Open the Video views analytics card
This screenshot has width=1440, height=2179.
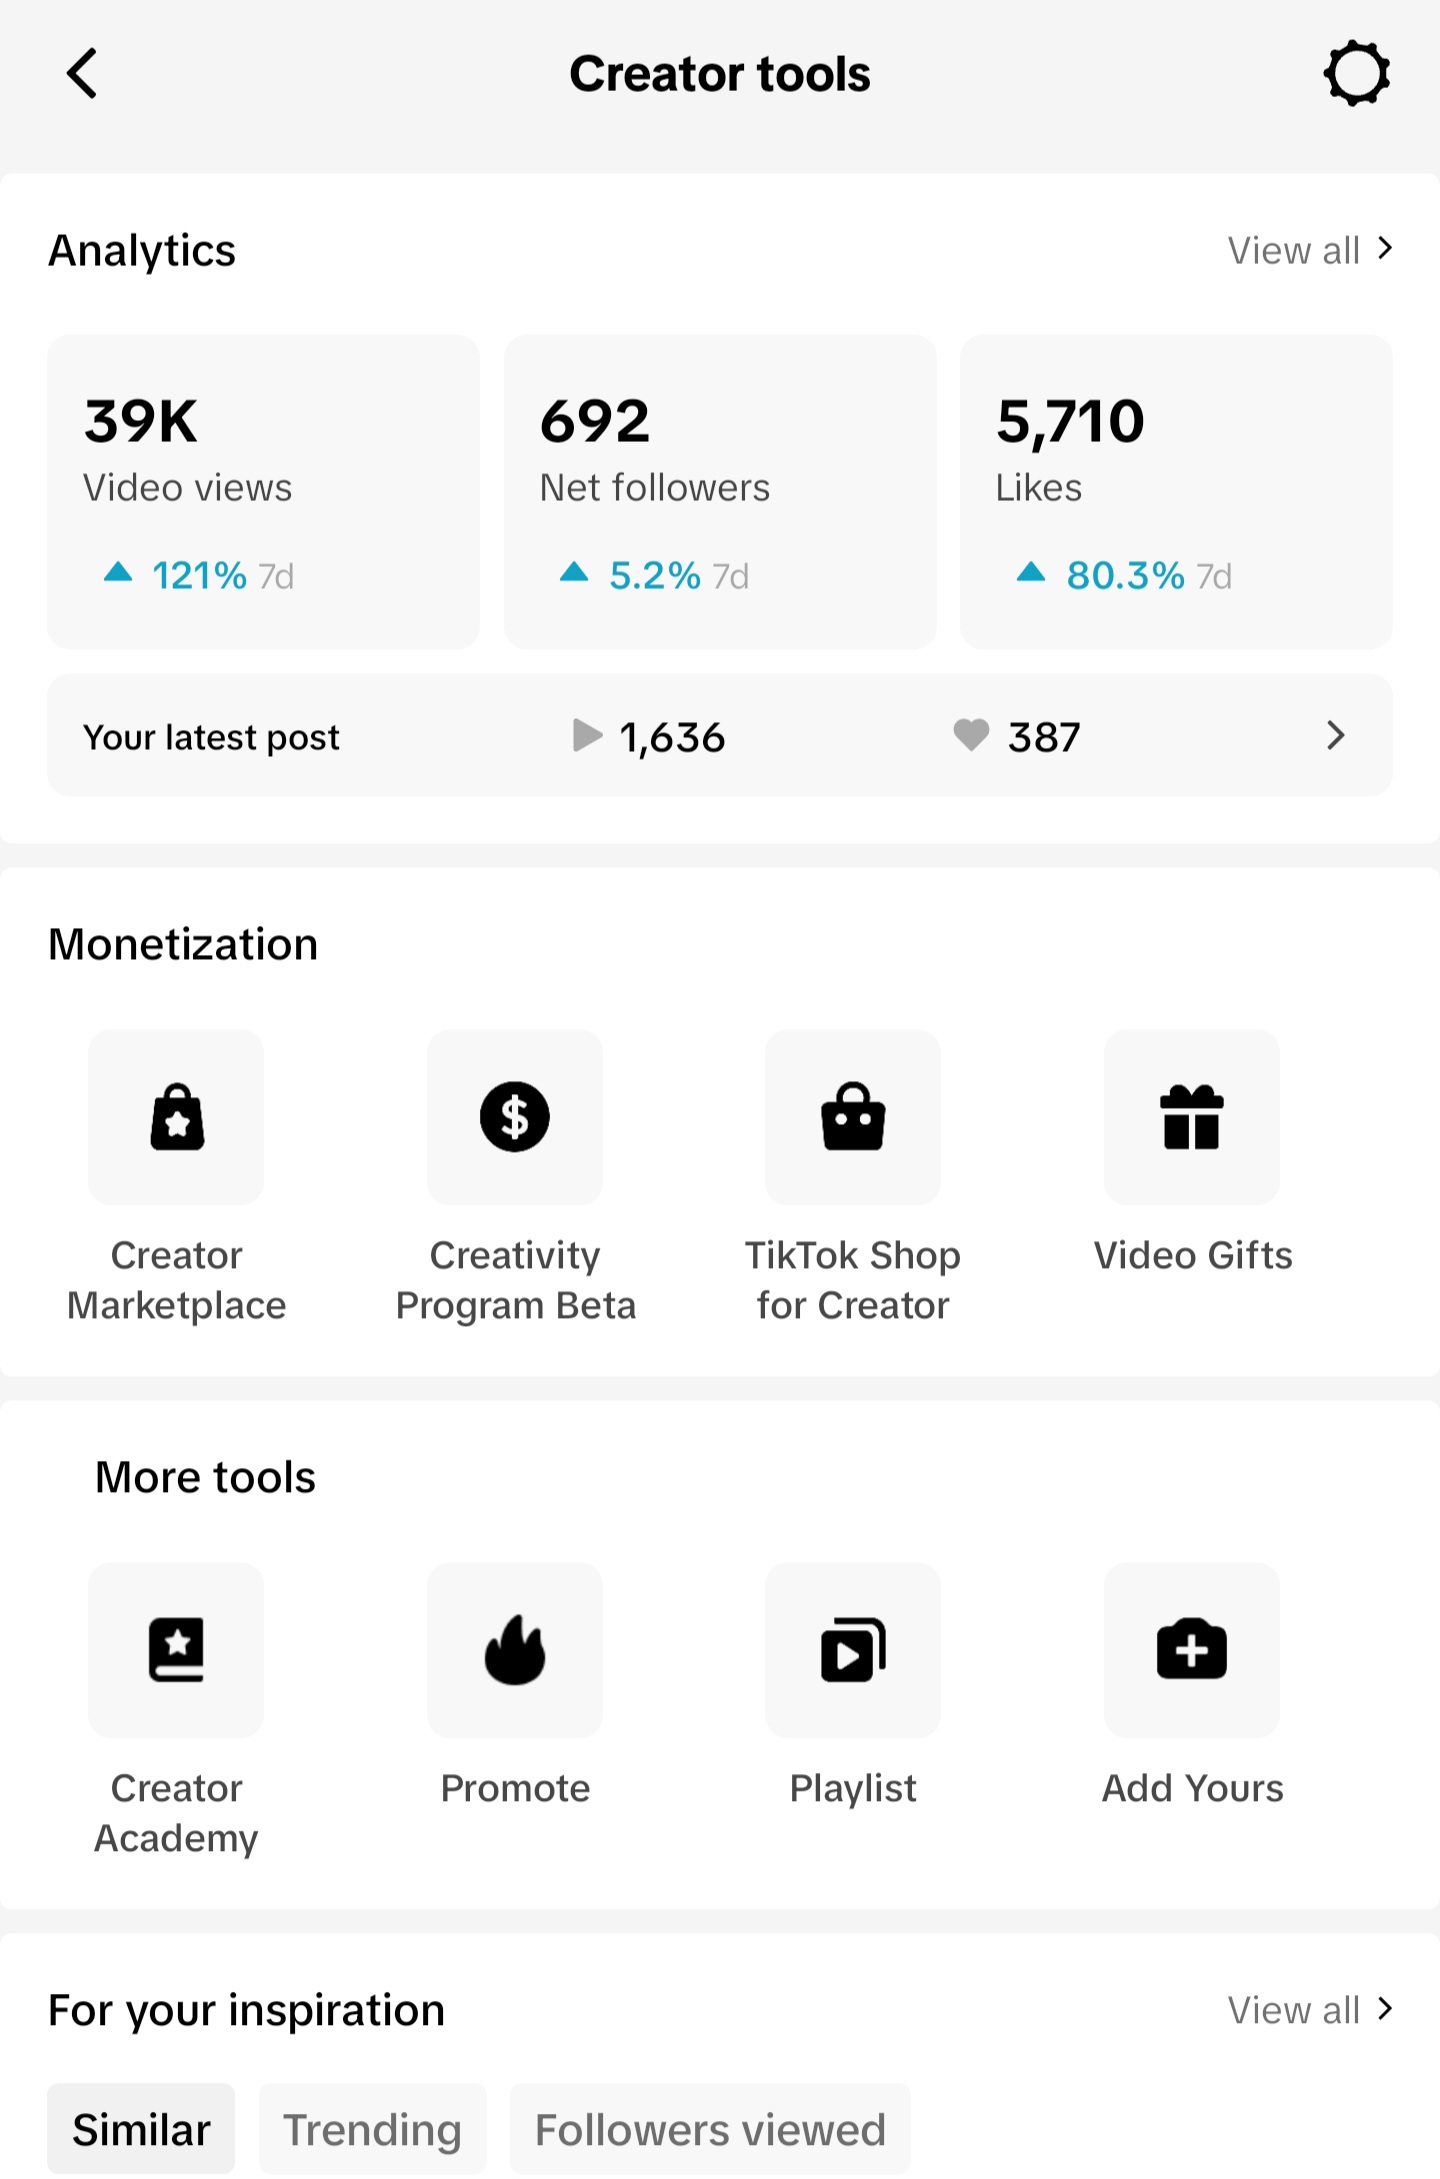click(263, 492)
